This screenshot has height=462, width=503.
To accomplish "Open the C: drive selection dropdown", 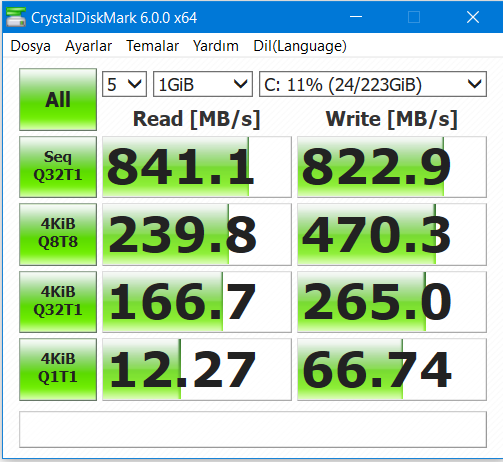I will click(x=373, y=84).
